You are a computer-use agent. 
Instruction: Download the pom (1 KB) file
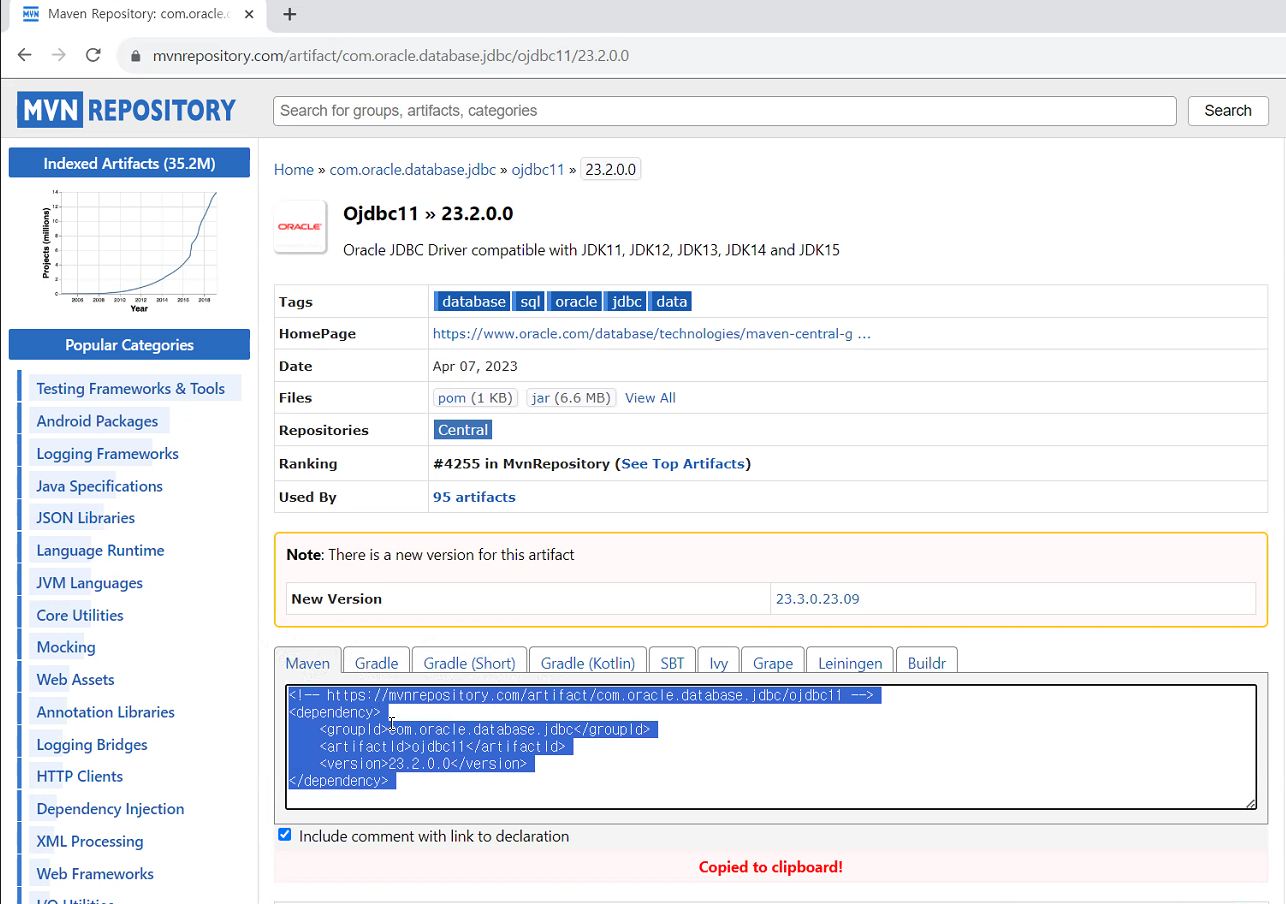pyautogui.click(x=475, y=398)
